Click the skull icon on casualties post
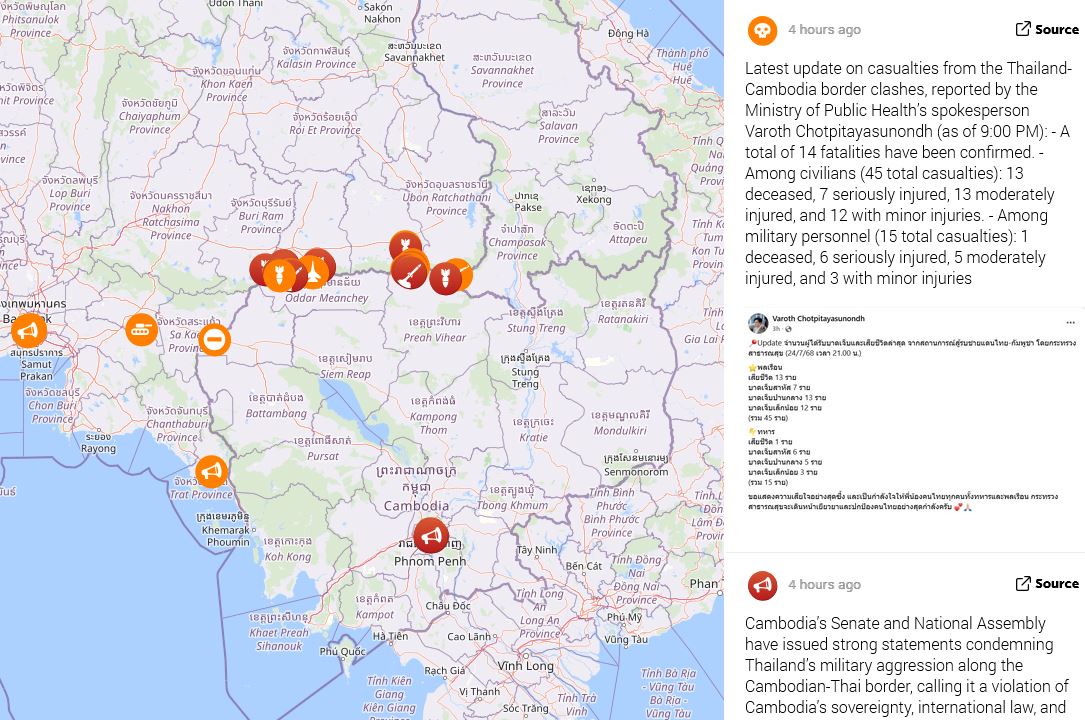 (762, 30)
